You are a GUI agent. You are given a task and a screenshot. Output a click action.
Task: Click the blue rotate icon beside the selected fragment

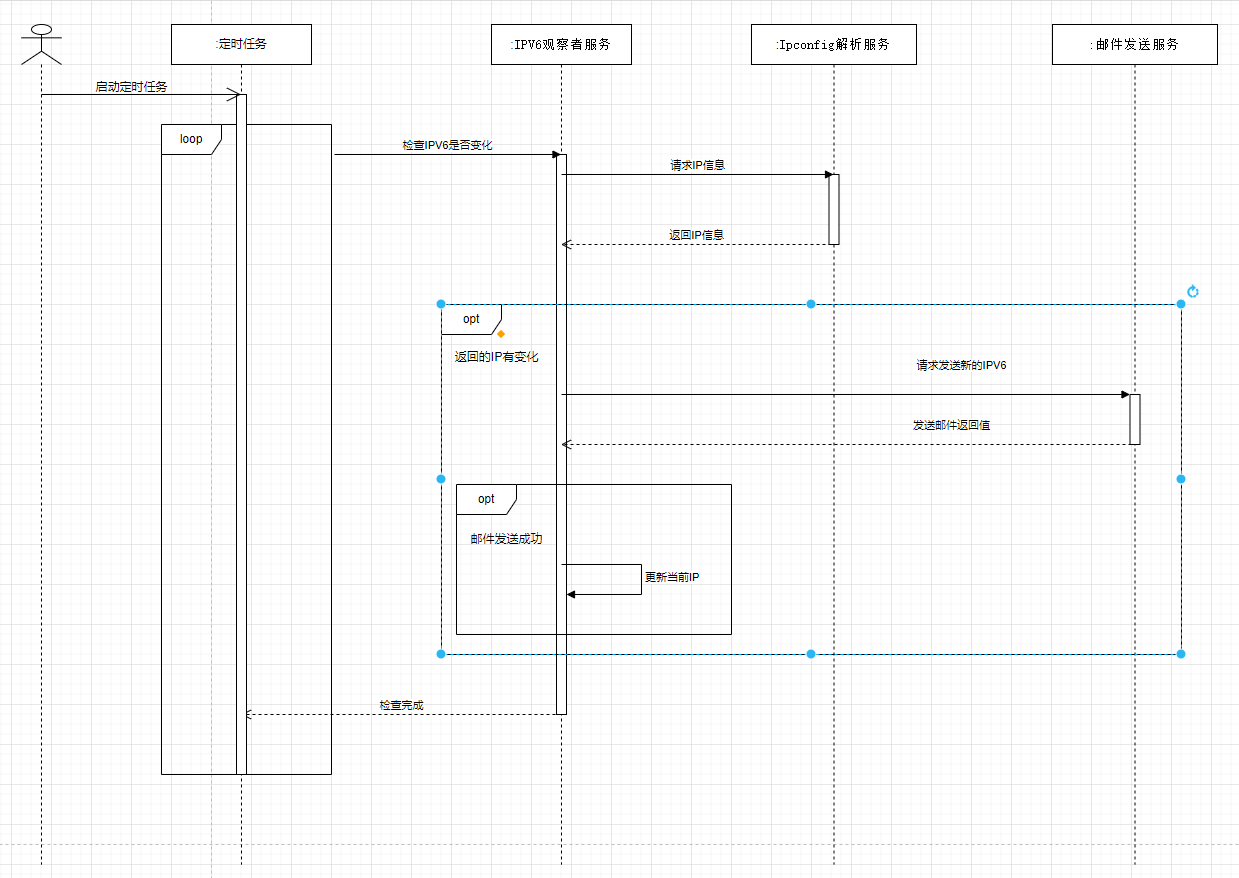pyautogui.click(x=1194, y=291)
